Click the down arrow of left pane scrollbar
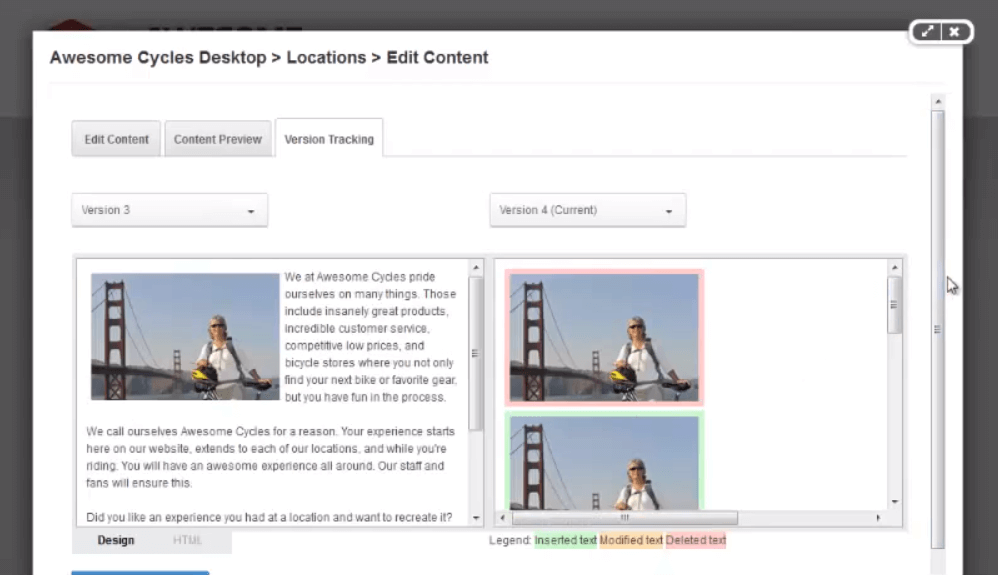998x575 pixels. tap(476, 518)
